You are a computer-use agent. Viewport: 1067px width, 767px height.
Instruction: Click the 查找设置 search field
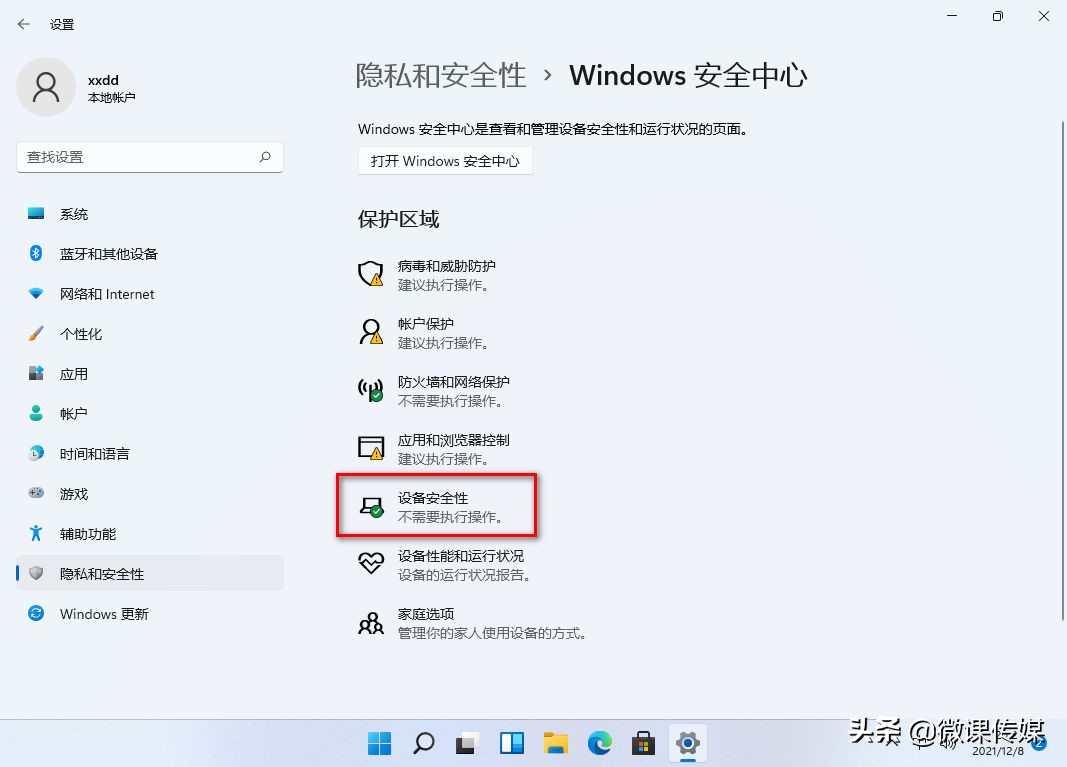tap(150, 157)
